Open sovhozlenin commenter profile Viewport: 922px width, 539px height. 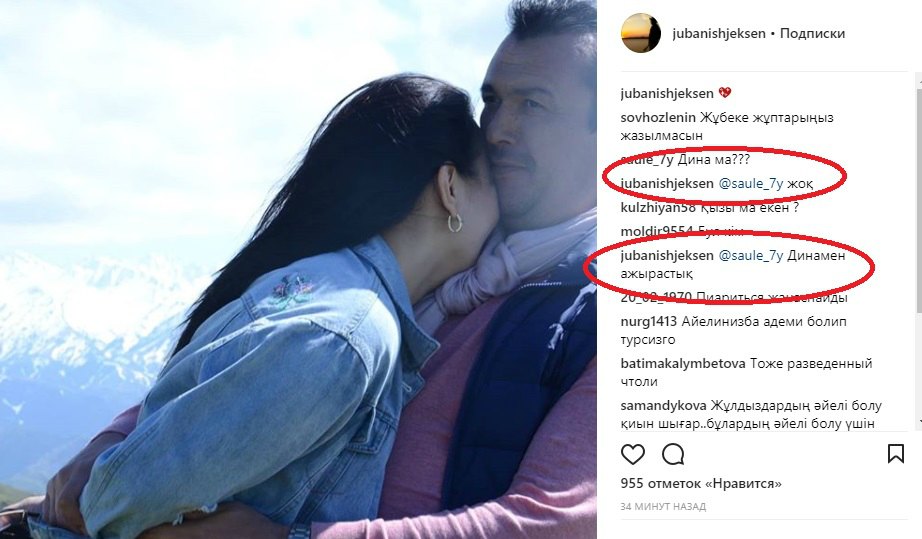coord(658,118)
